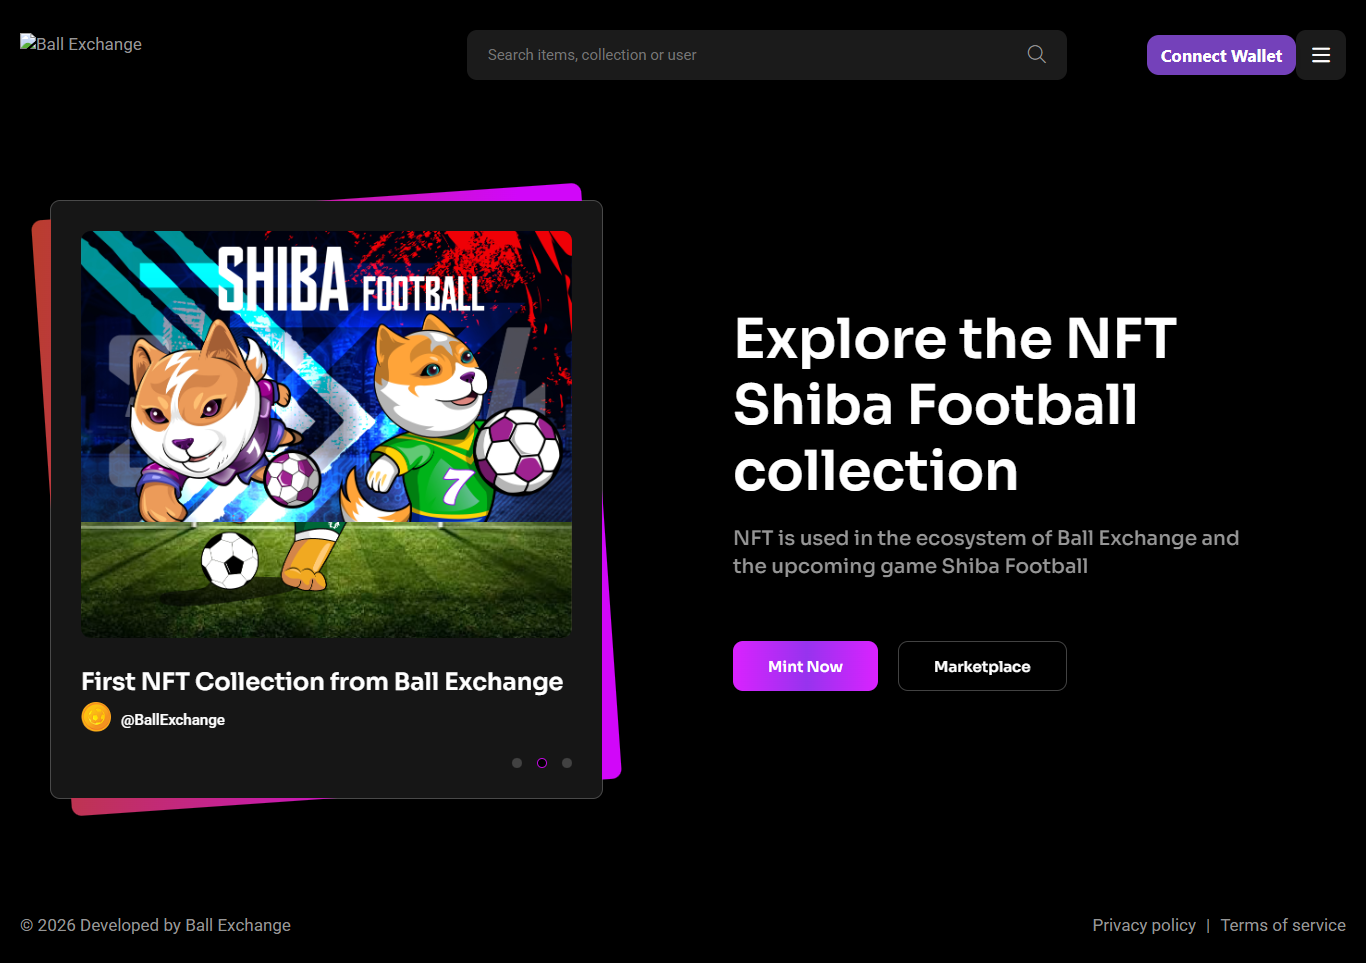Image resolution: width=1366 pixels, height=963 pixels.
Task: Click the Ball Exchange logo image
Action: [81, 44]
